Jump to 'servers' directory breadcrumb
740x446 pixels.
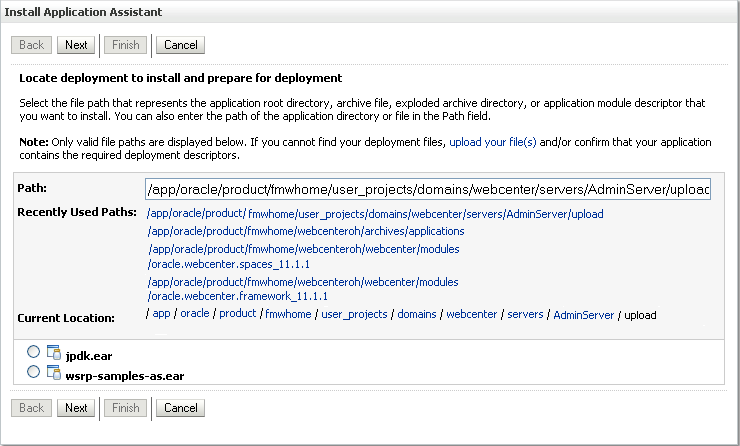525,314
